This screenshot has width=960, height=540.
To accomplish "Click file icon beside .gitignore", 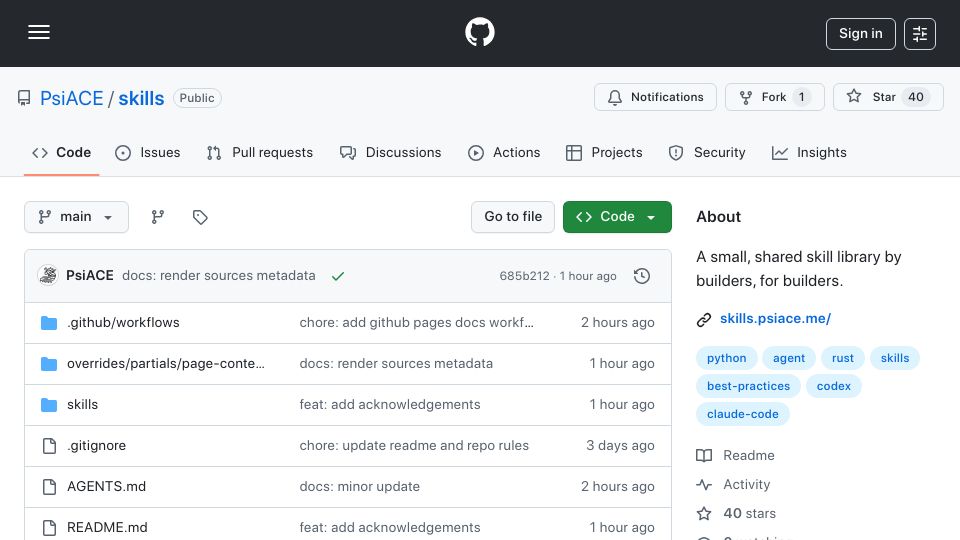I will click(49, 446).
